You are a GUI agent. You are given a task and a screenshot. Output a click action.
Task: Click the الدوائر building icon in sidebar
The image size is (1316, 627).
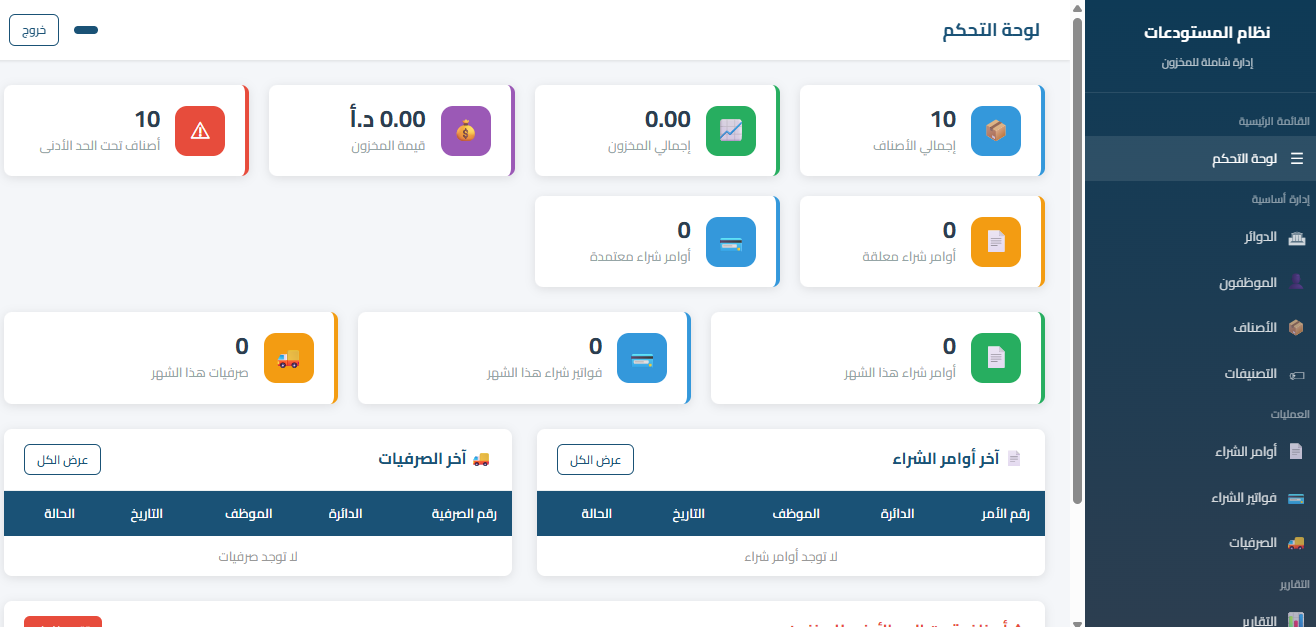click(1297, 238)
